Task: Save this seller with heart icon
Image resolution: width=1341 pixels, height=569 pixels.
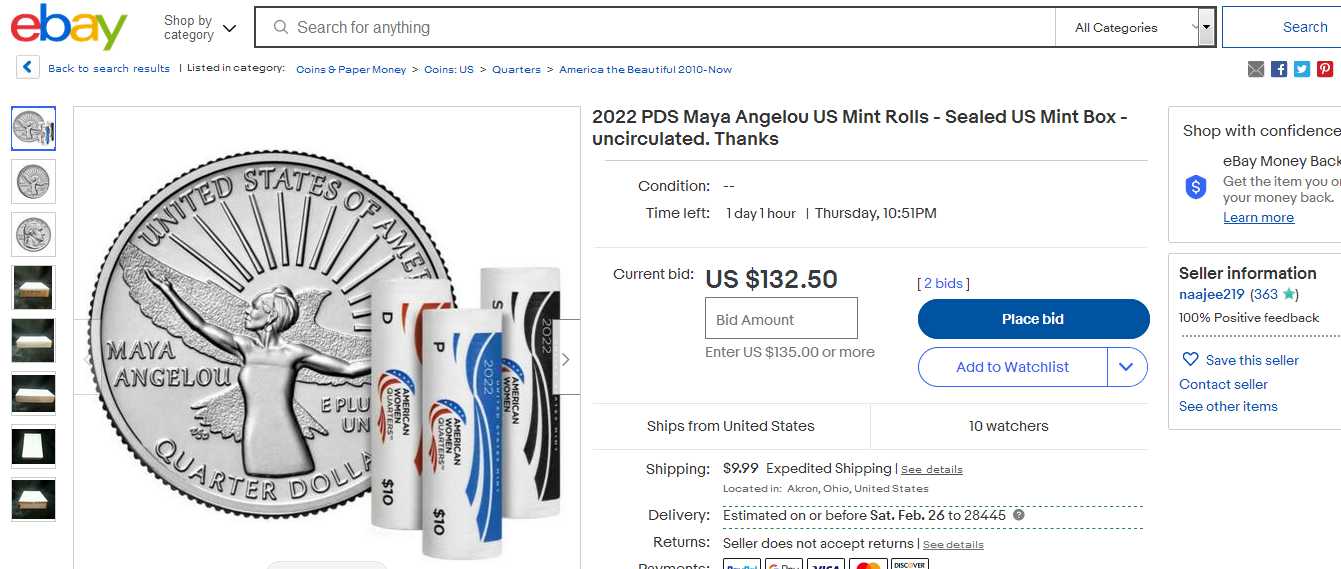Action: point(1190,360)
